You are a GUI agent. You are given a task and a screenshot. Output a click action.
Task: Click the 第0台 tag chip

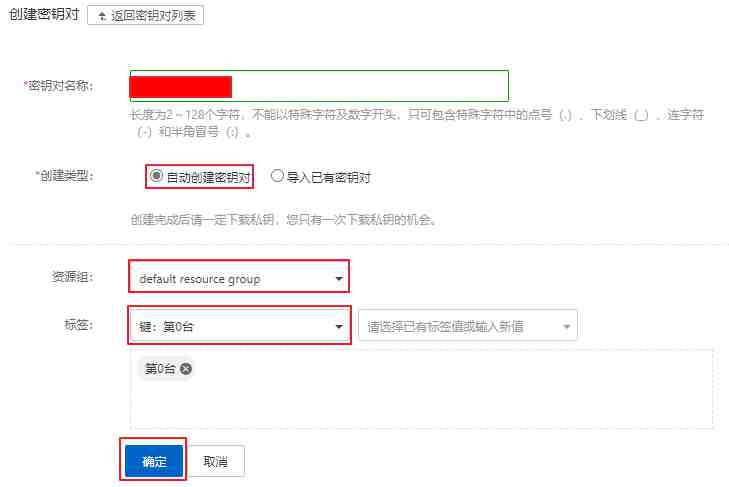click(167, 369)
